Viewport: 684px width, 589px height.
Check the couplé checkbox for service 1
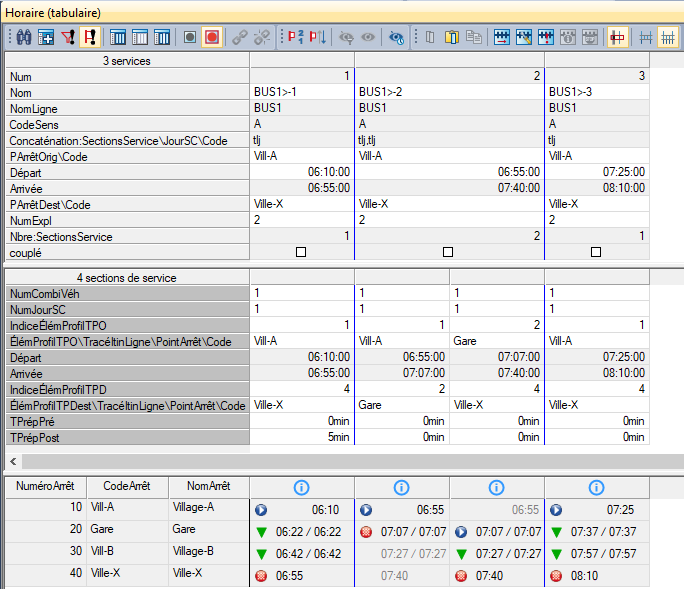coord(301,253)
